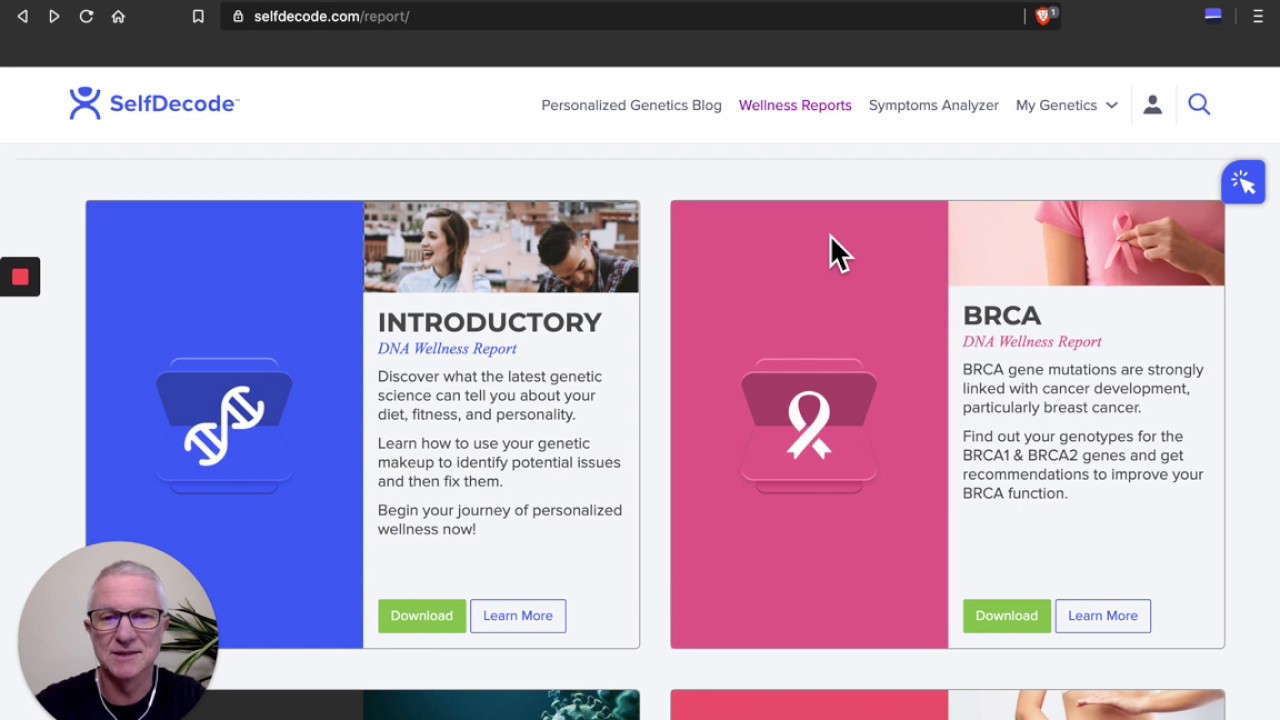1280x720 pixels.
Task: Reload the page with refresh icon
Action: click(x=86, y=16)
